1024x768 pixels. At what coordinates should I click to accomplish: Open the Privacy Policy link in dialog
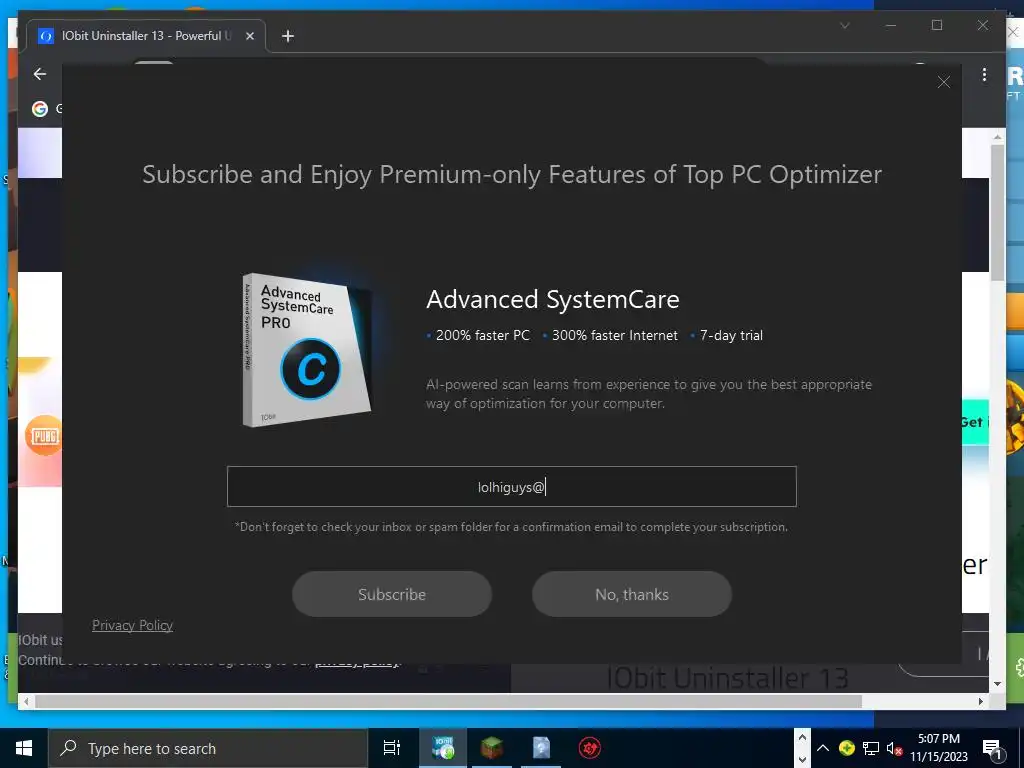(133, 626)
